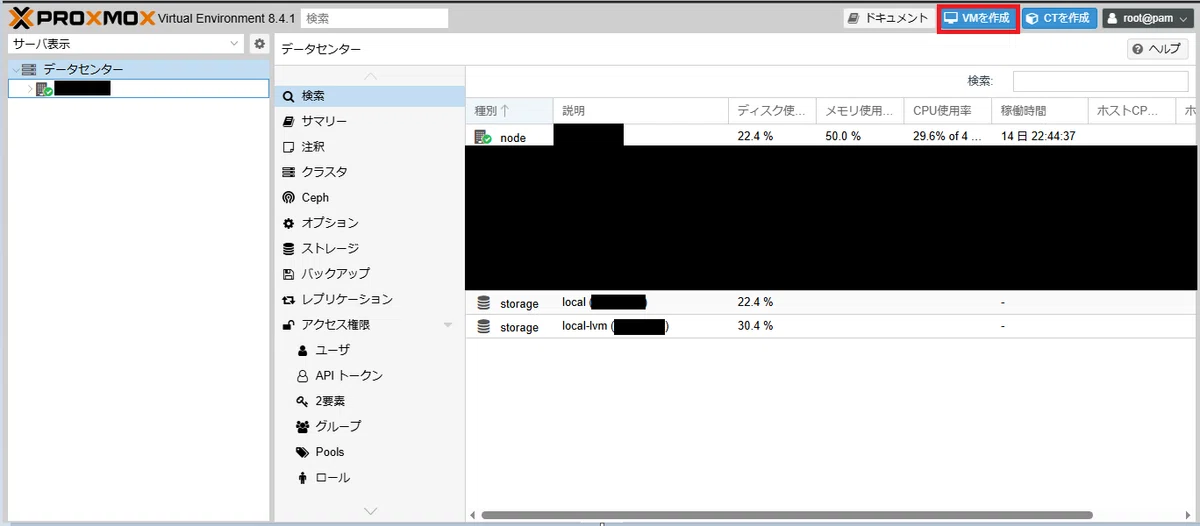Open the クラスタ menu item
Image resolution: width=1200 pixels, height=526 pixels.
click(369, 172)
